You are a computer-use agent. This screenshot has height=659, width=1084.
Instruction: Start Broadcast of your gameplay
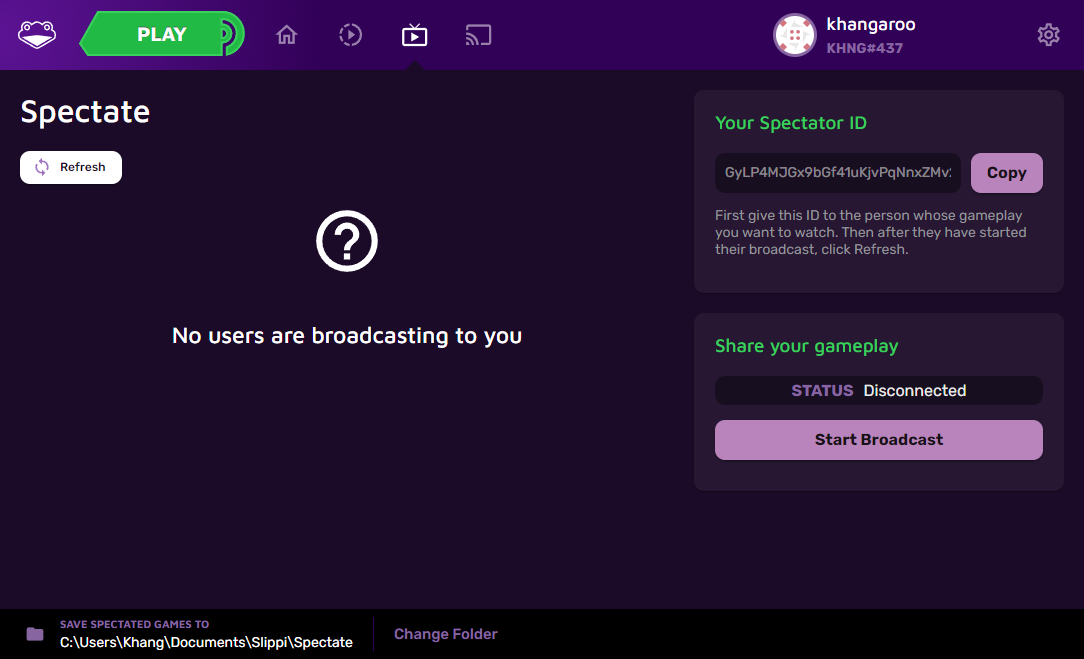click(878, 440)
